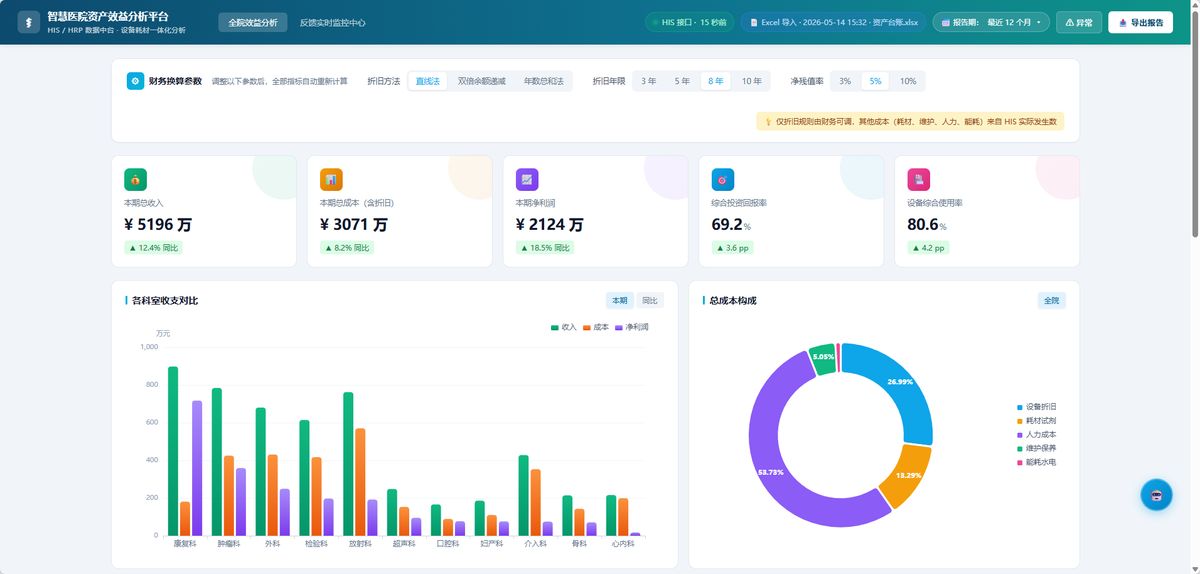Viewport: 1200px width, 574px height.
Task: Click the 介入科 axis label
Action: (536, 543)
